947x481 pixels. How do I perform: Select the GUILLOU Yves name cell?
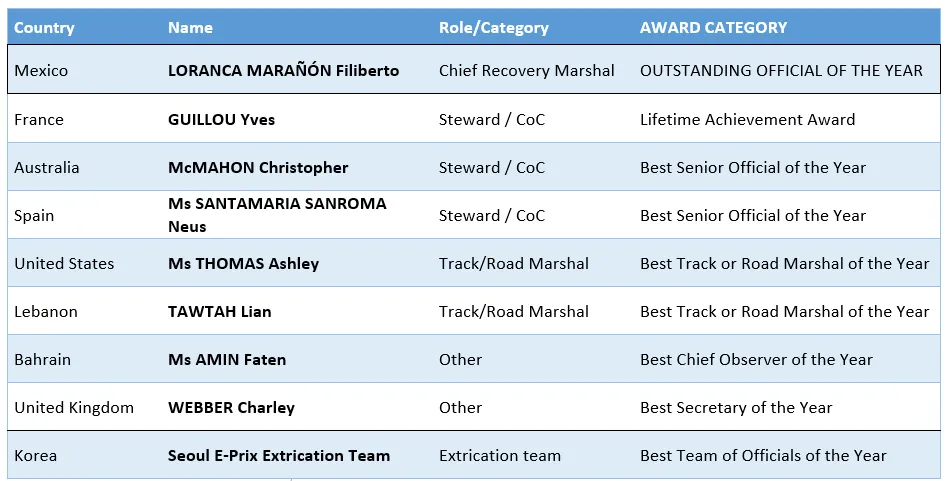pyautogui.click(x=221, y=120)
